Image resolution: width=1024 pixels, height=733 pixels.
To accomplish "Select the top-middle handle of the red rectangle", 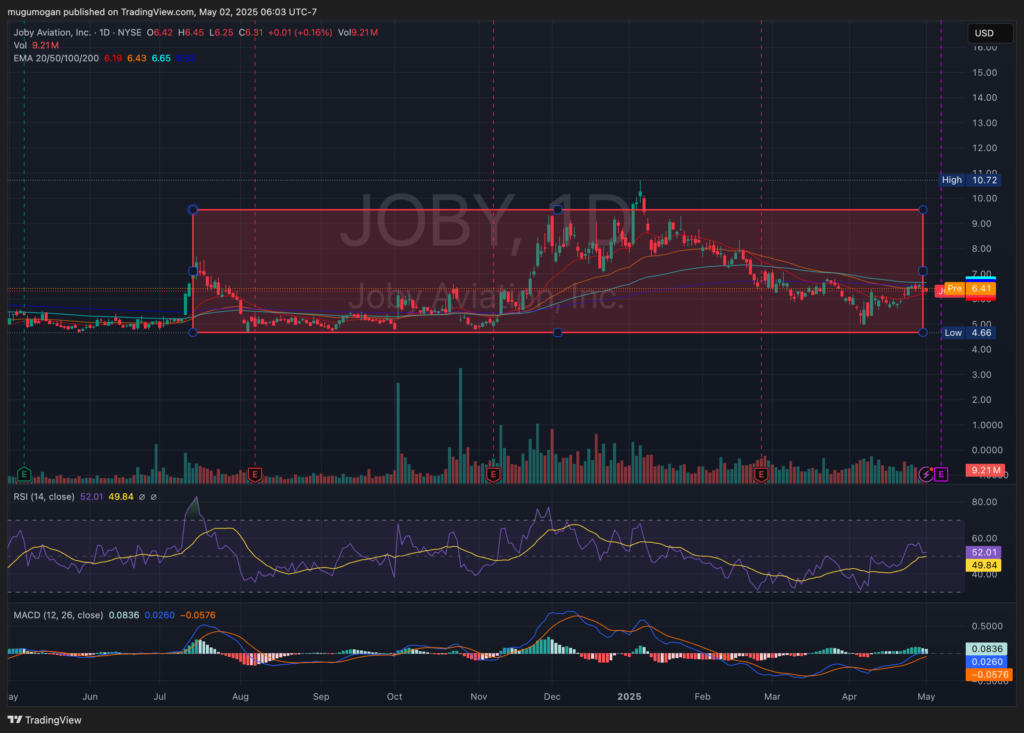I will tap(558, 210).
